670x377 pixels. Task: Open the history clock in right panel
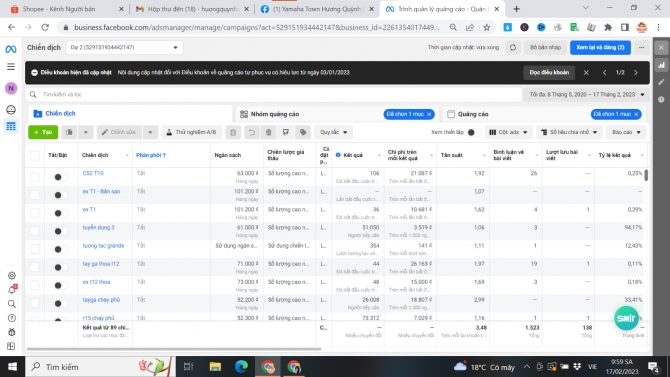pos(661,99)
